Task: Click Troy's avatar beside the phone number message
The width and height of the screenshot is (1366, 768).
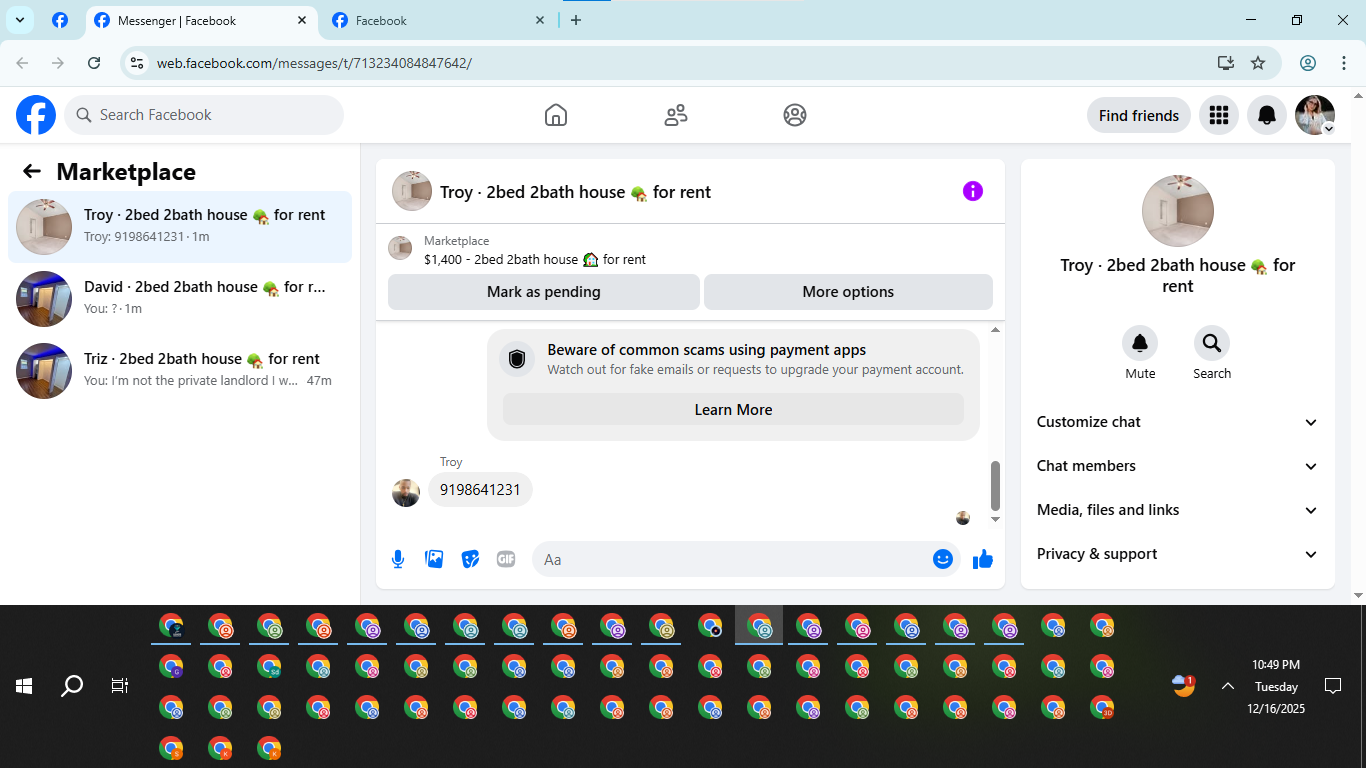Action: [x=406, y=493]
